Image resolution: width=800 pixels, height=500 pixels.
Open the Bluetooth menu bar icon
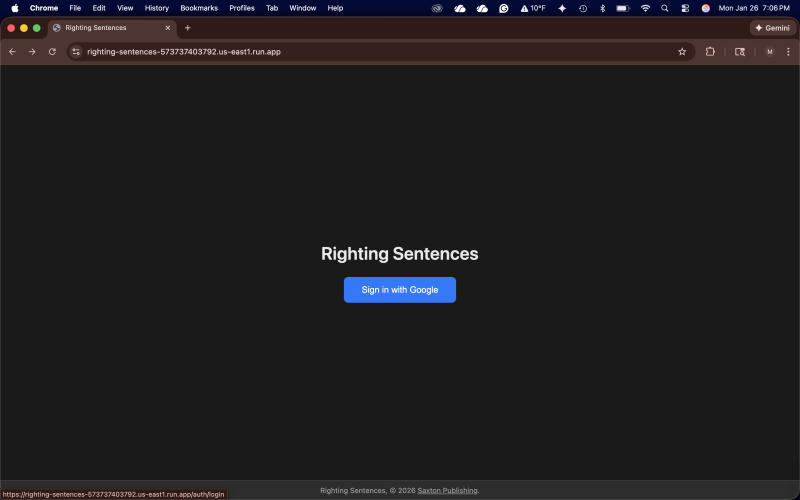coord(603,8)
